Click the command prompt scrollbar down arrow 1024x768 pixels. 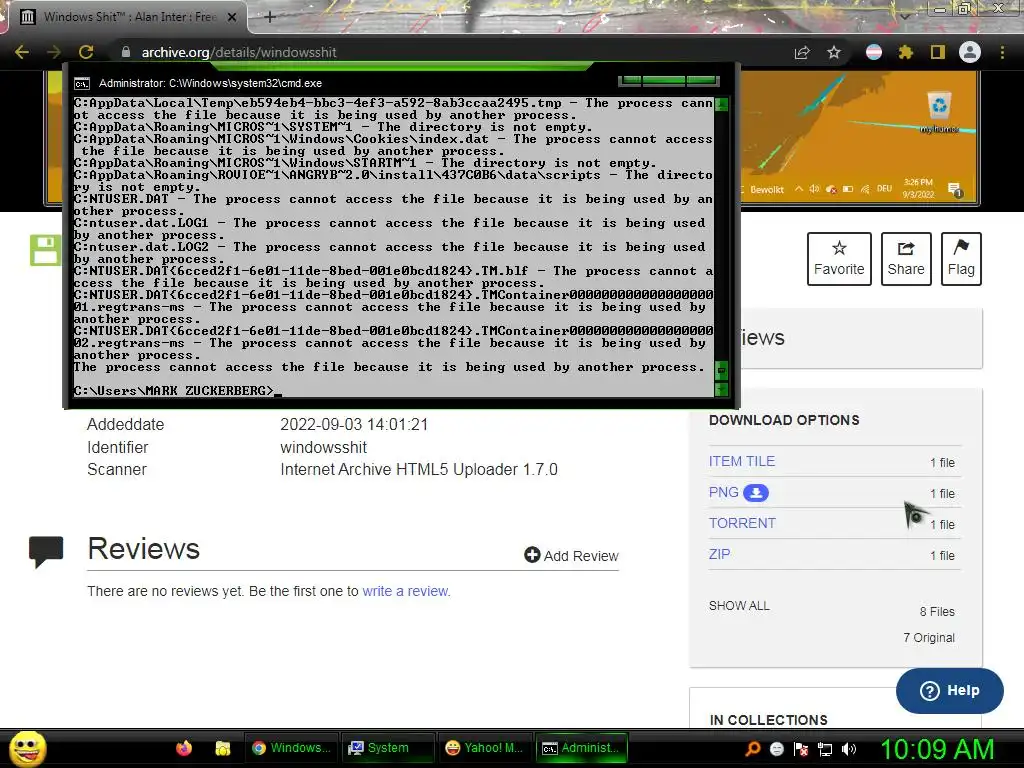click(722, 390)
